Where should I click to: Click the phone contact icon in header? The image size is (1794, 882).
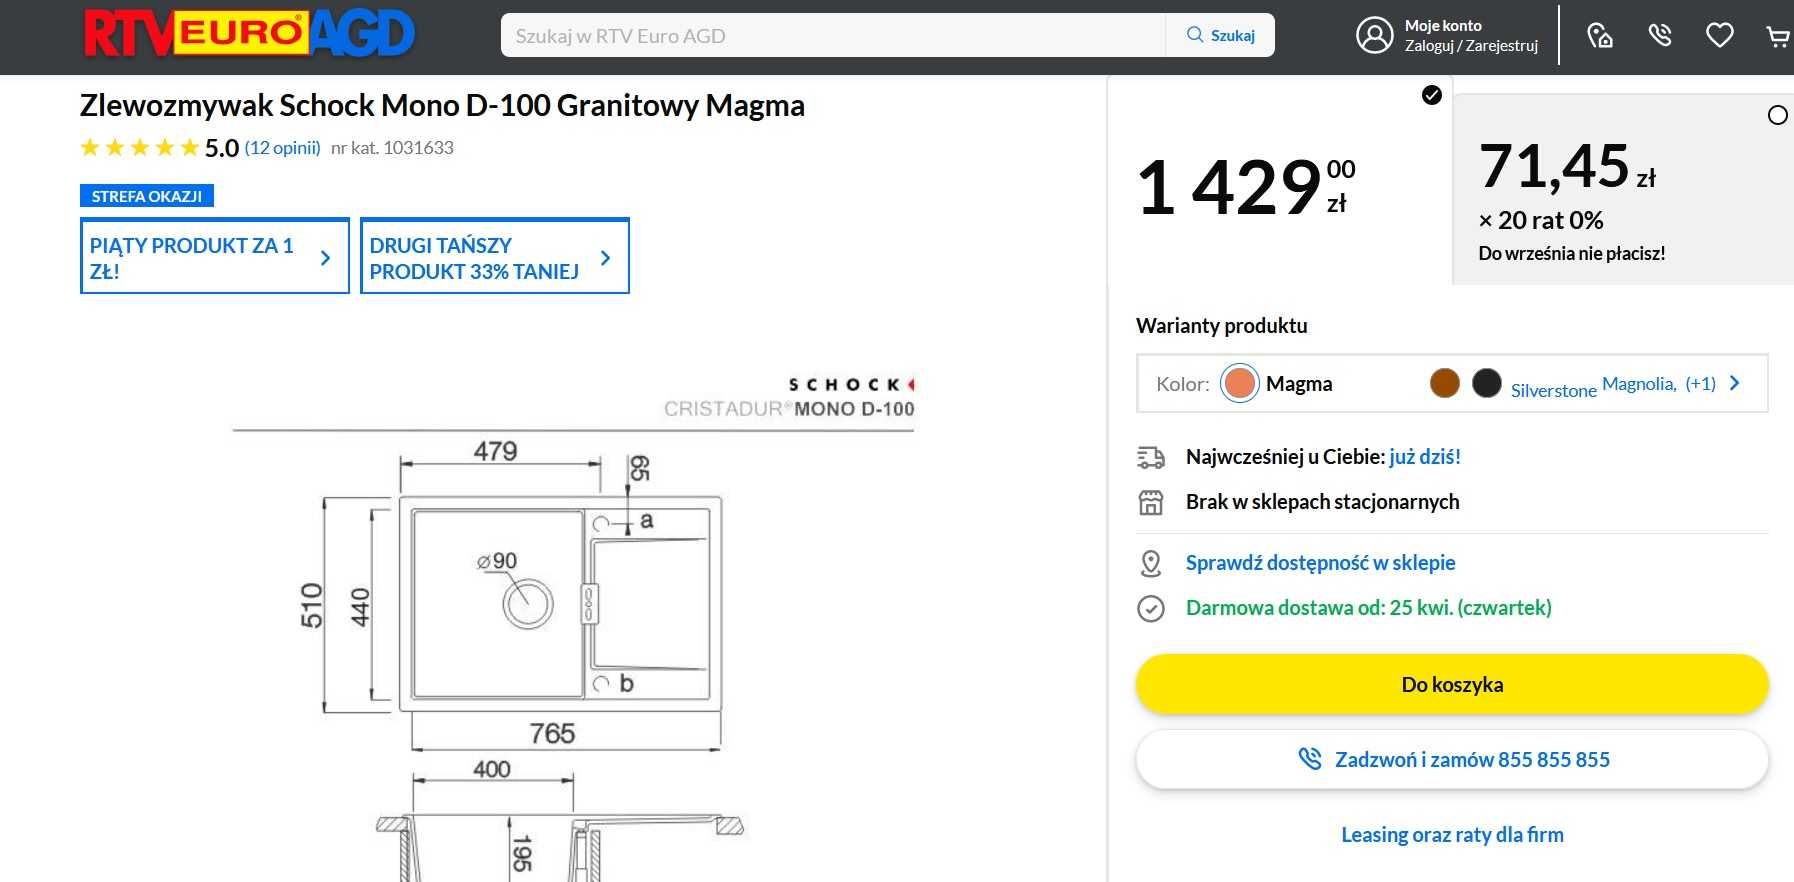pyautogui.click(x=1660, y=36)
